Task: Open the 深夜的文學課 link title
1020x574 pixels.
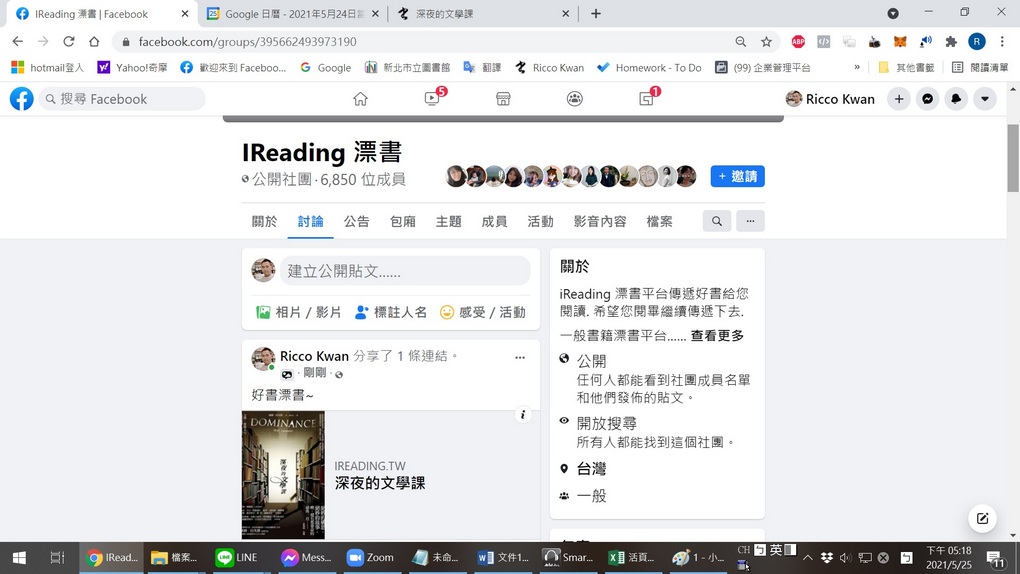Action: click(380, 484)
